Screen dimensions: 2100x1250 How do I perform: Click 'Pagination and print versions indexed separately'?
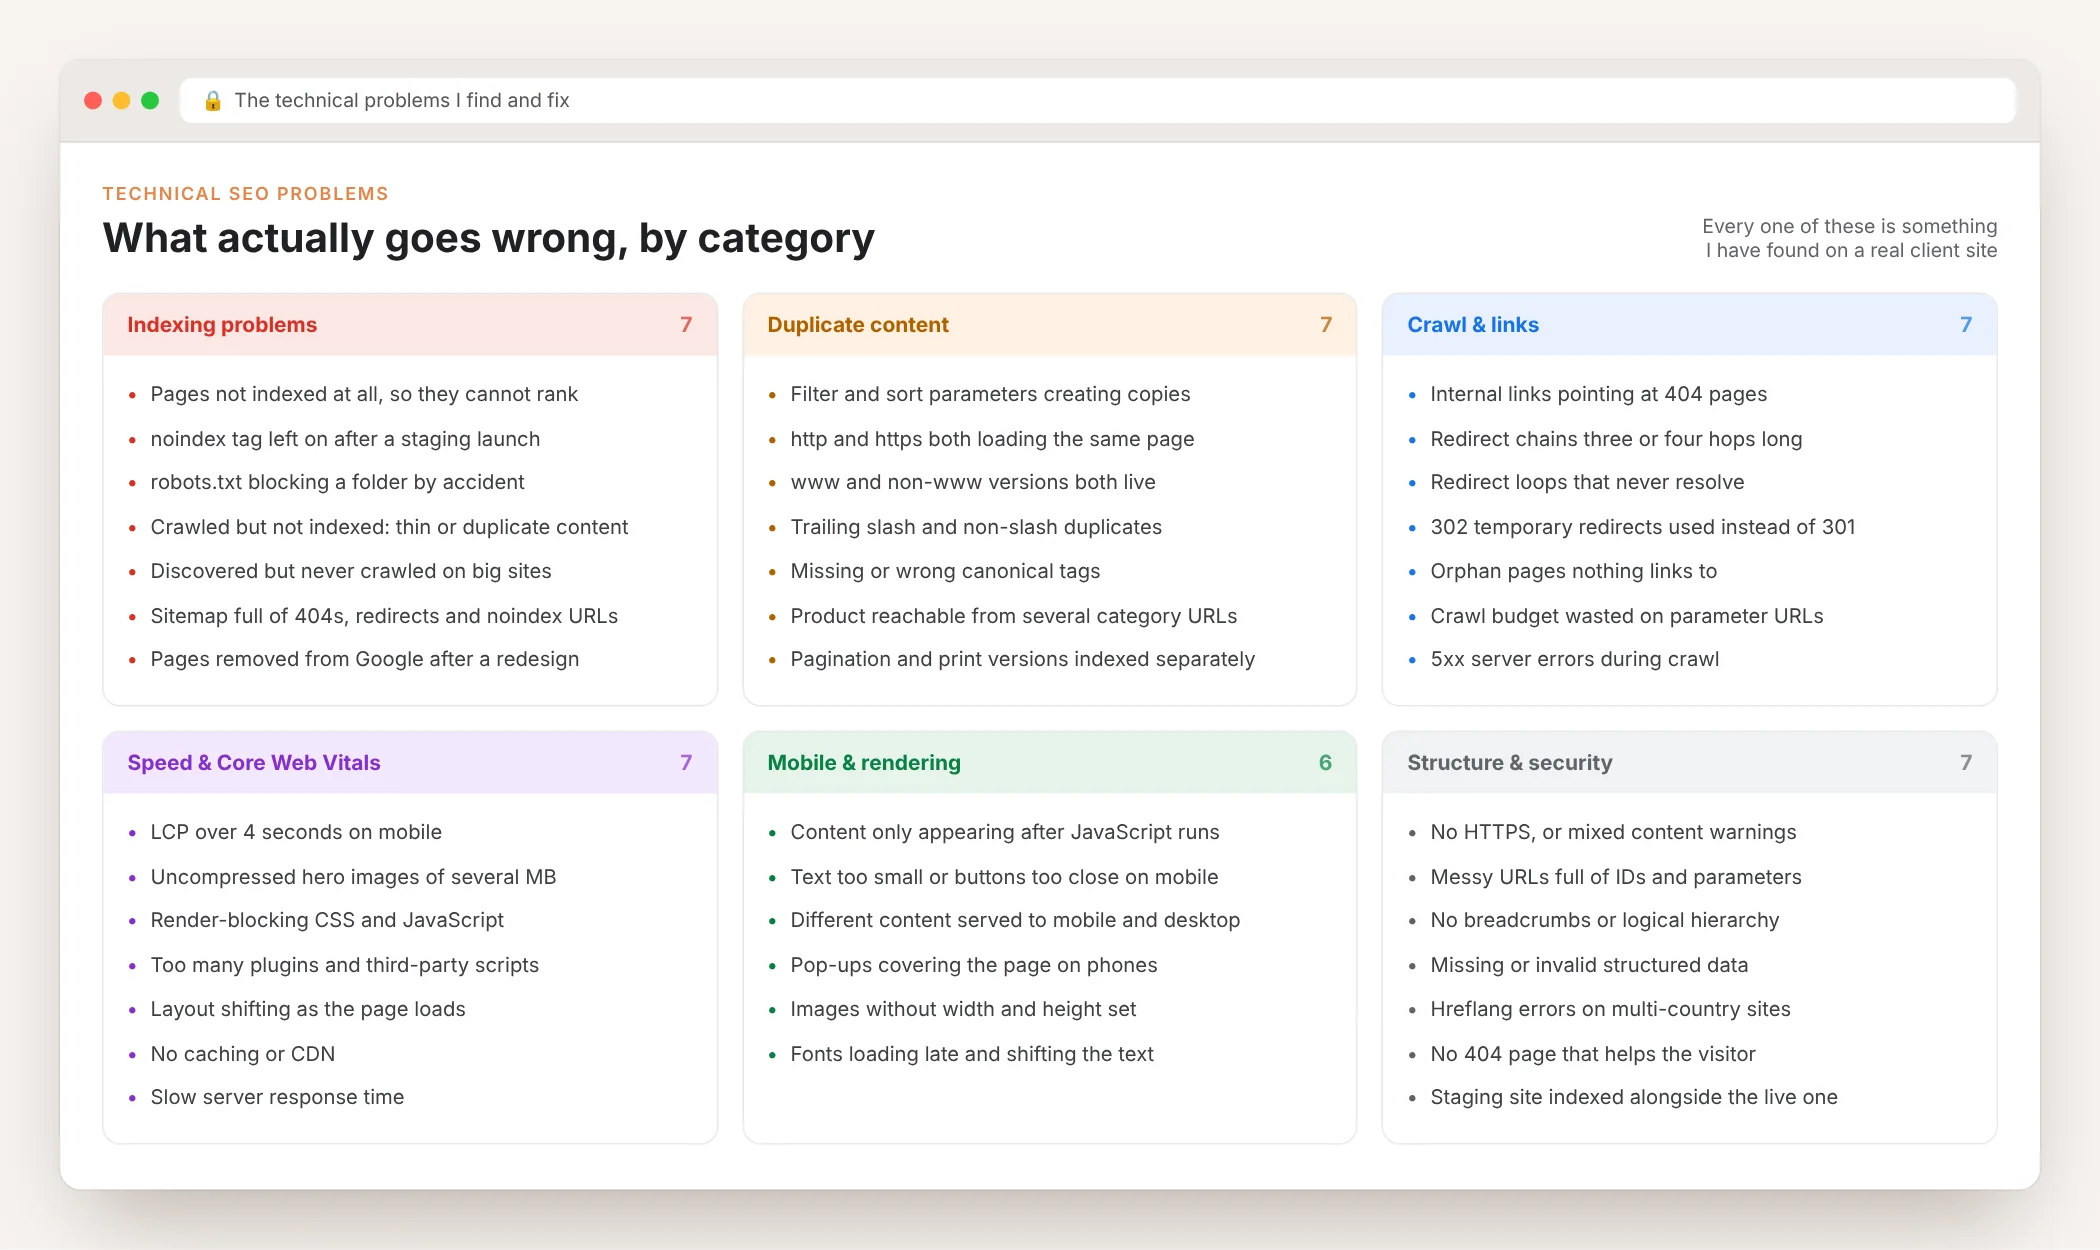point(1022,659)
